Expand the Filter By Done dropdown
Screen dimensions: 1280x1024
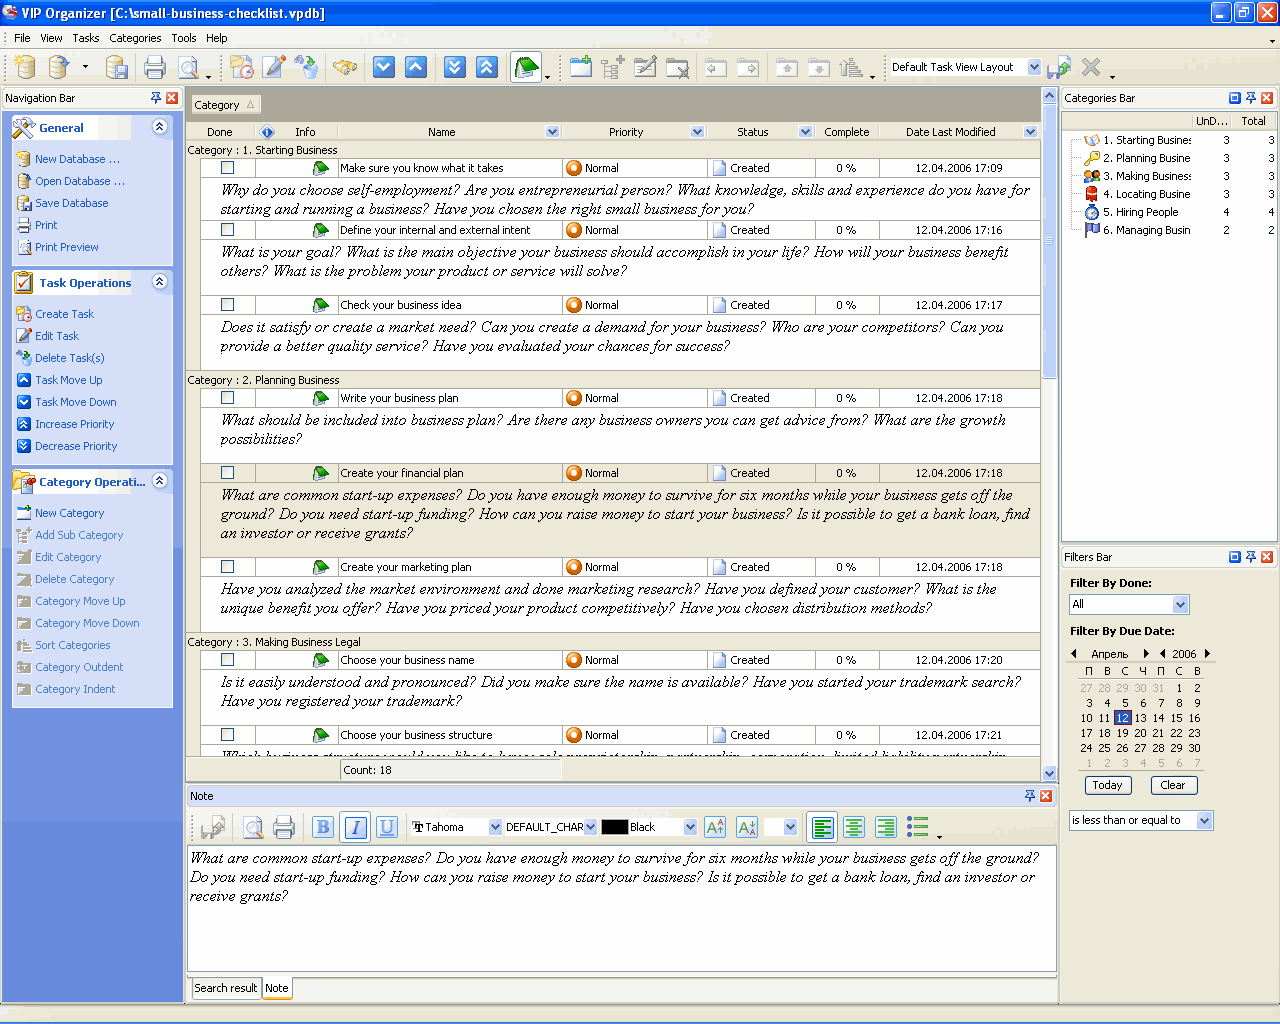(1180, 604)
